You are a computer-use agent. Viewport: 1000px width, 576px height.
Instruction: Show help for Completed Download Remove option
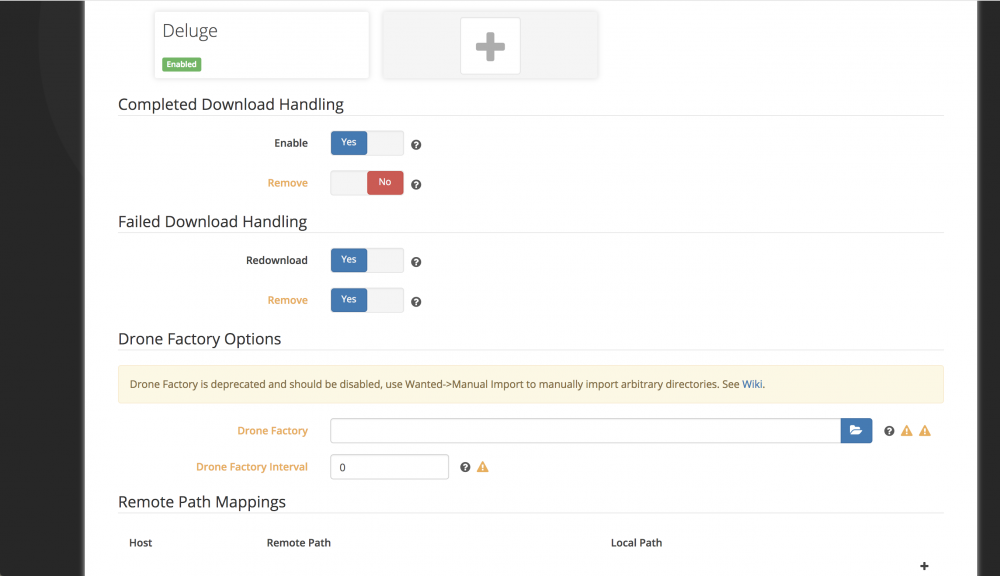click(416, 184)
